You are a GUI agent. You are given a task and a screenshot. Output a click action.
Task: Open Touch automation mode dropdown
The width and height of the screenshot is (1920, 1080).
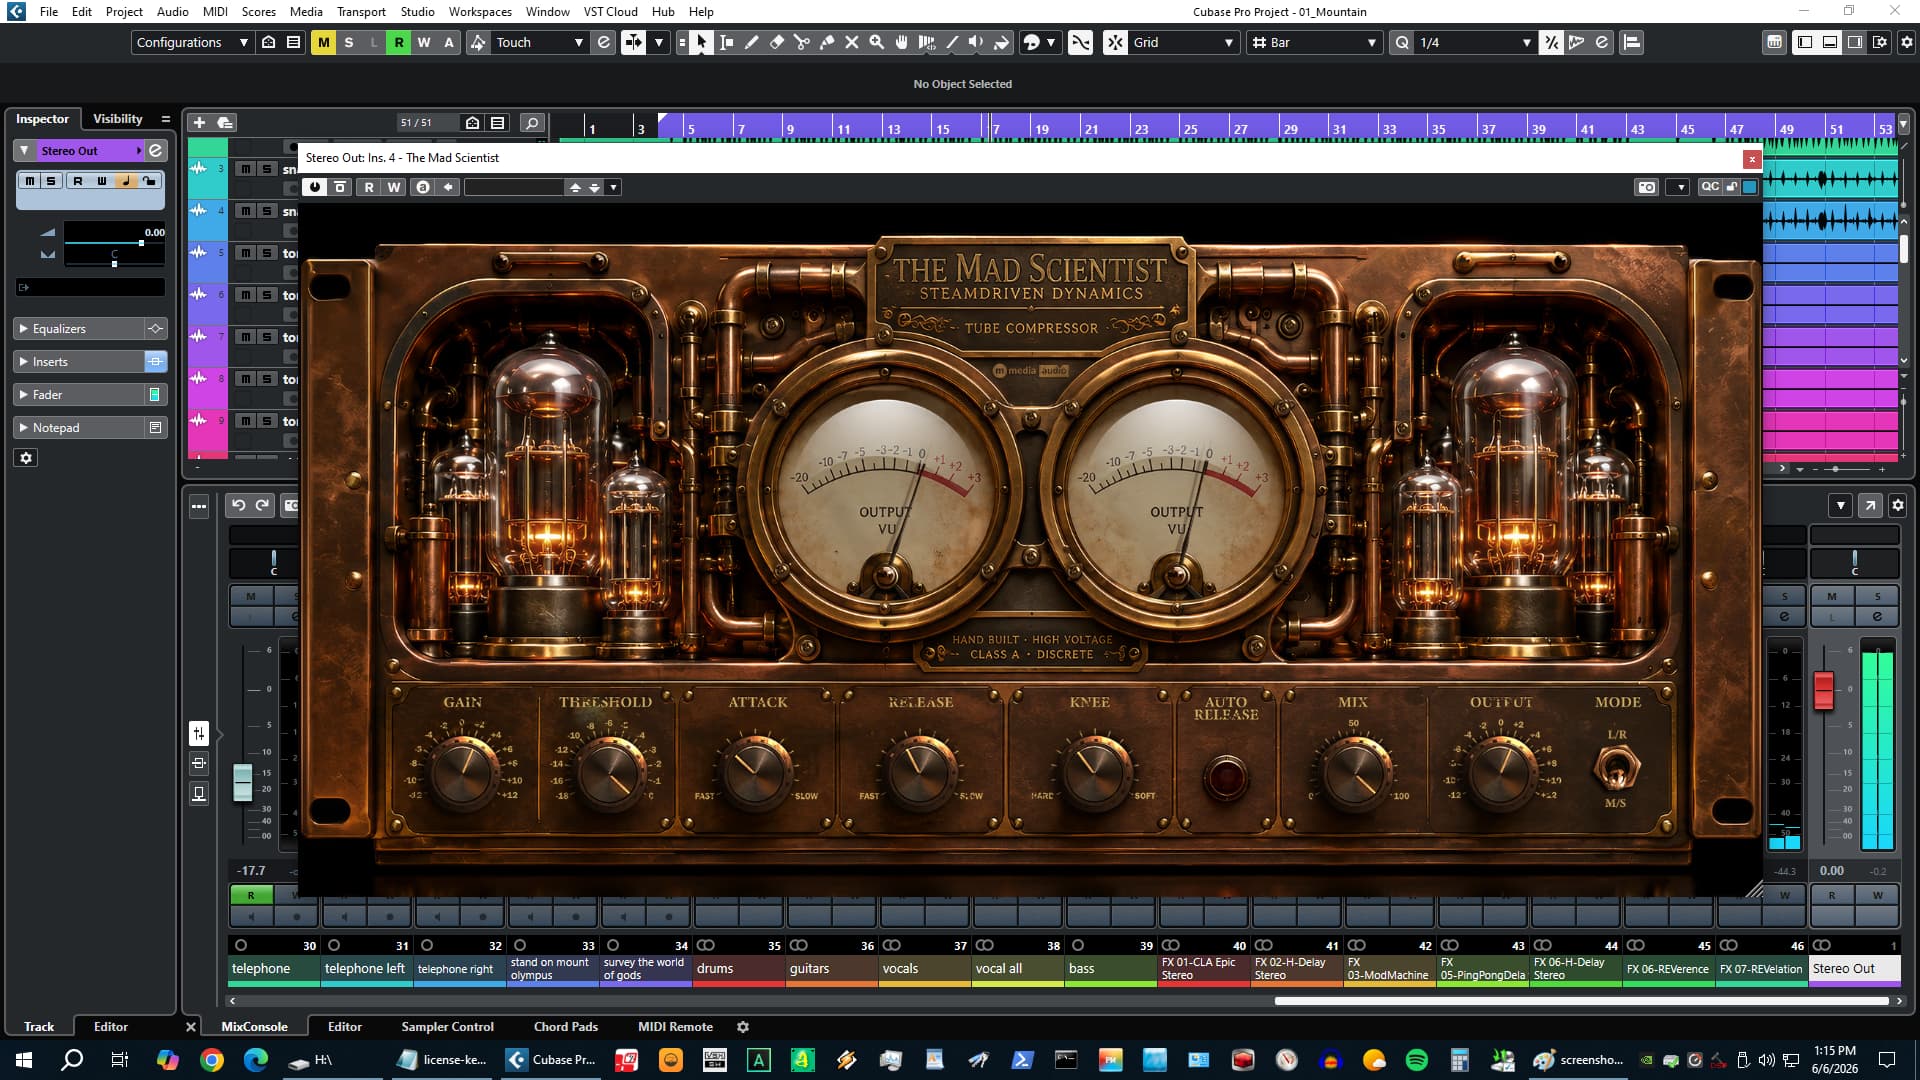(540, 42)
